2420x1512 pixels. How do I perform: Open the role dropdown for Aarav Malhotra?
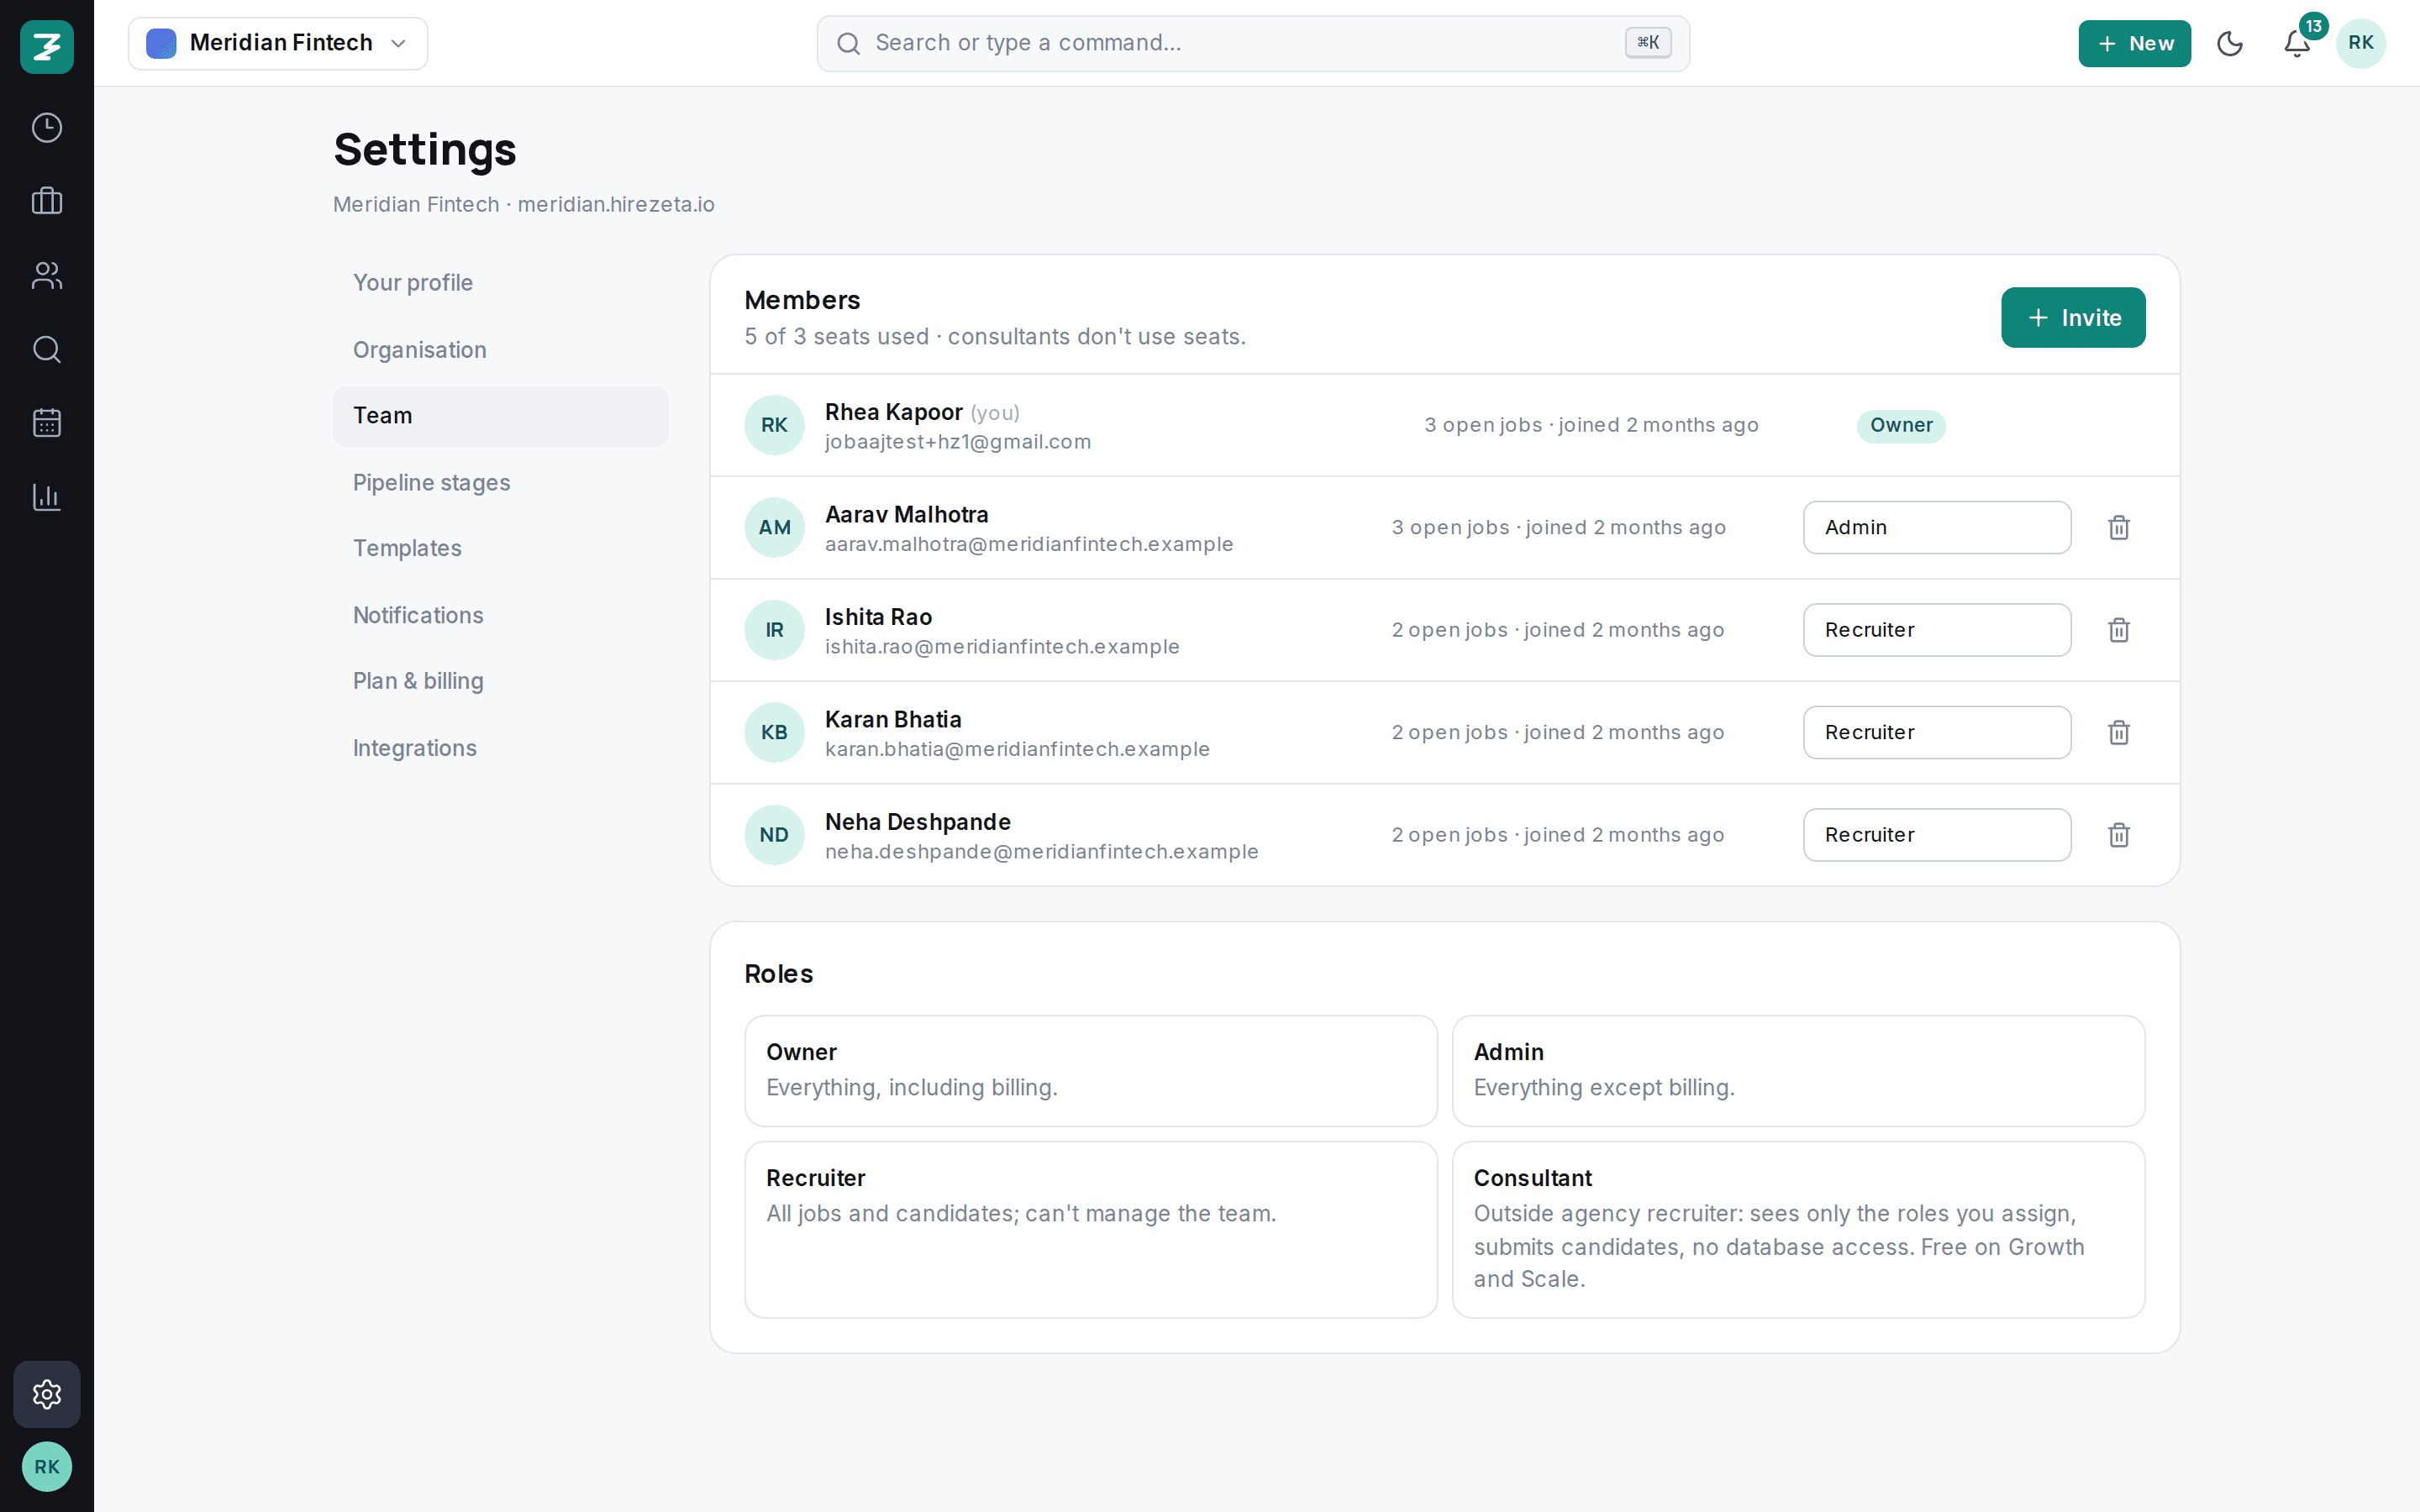[x=1937, y=528]
